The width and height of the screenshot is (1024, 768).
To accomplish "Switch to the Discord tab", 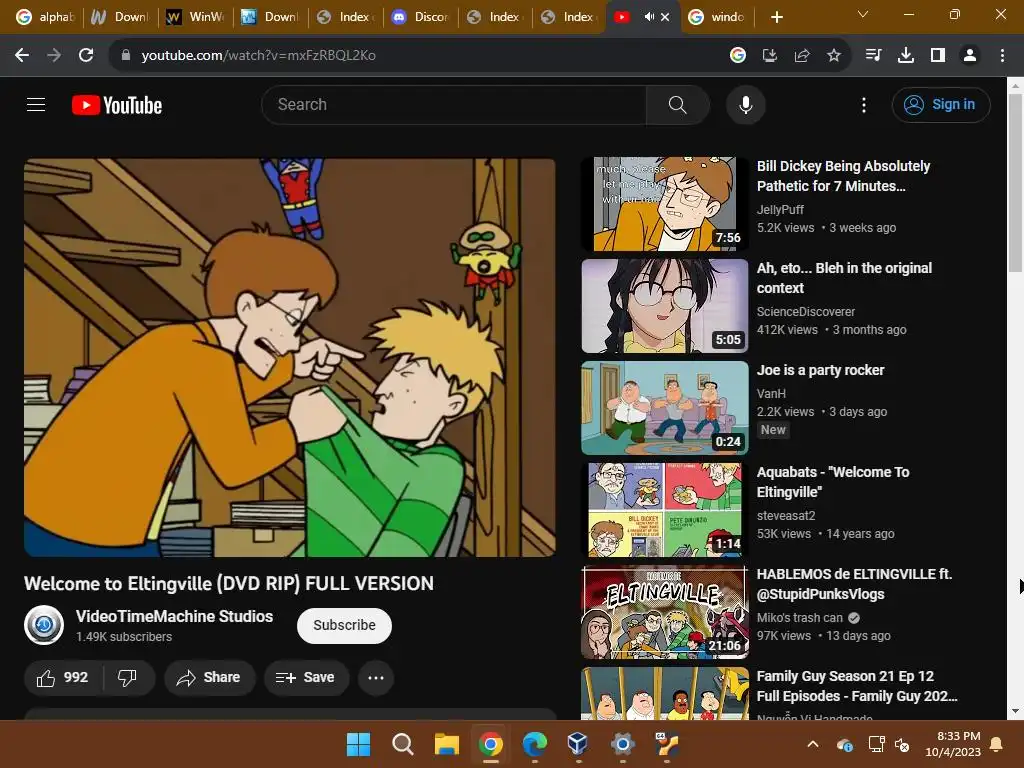I will point(421,17).
